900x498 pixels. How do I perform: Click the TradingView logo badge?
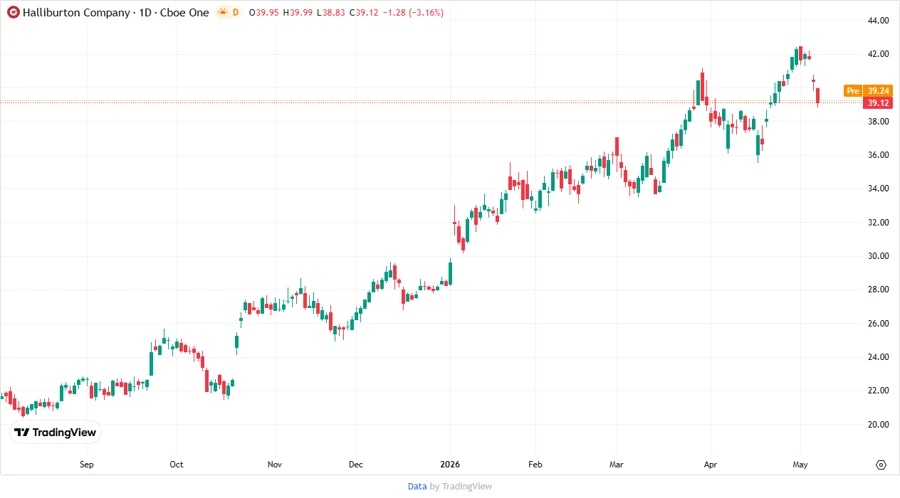(x=56, y=432)
